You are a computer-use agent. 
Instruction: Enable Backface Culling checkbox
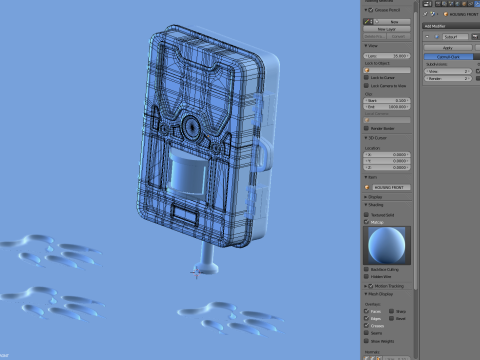(x=366, y=269)
